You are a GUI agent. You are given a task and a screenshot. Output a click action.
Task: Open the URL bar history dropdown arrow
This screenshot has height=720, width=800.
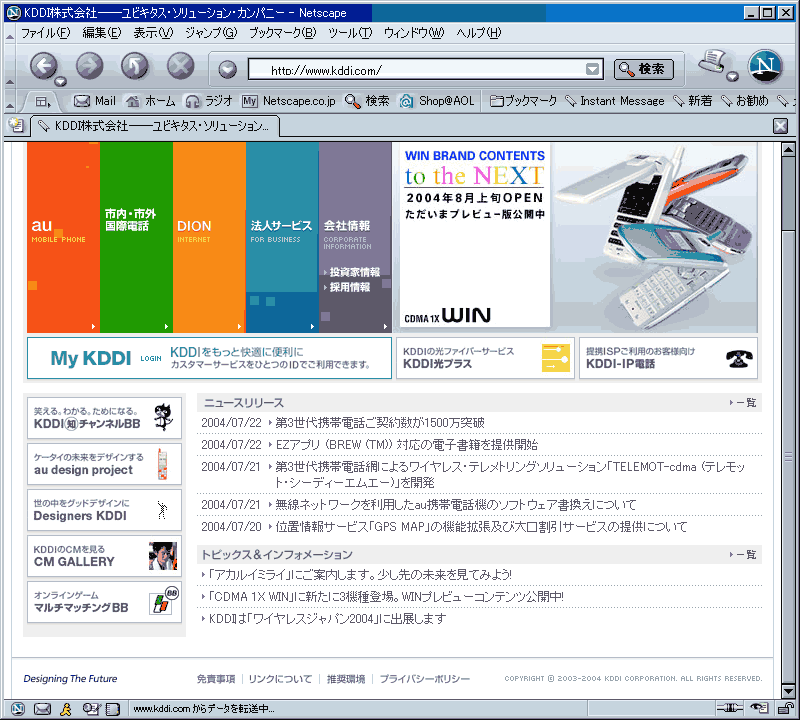click(592, 69)
